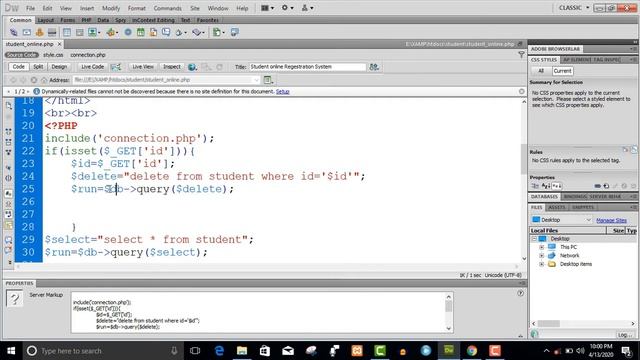
Task: Toggle Live Code mode
Action: (x=92, y=67)
